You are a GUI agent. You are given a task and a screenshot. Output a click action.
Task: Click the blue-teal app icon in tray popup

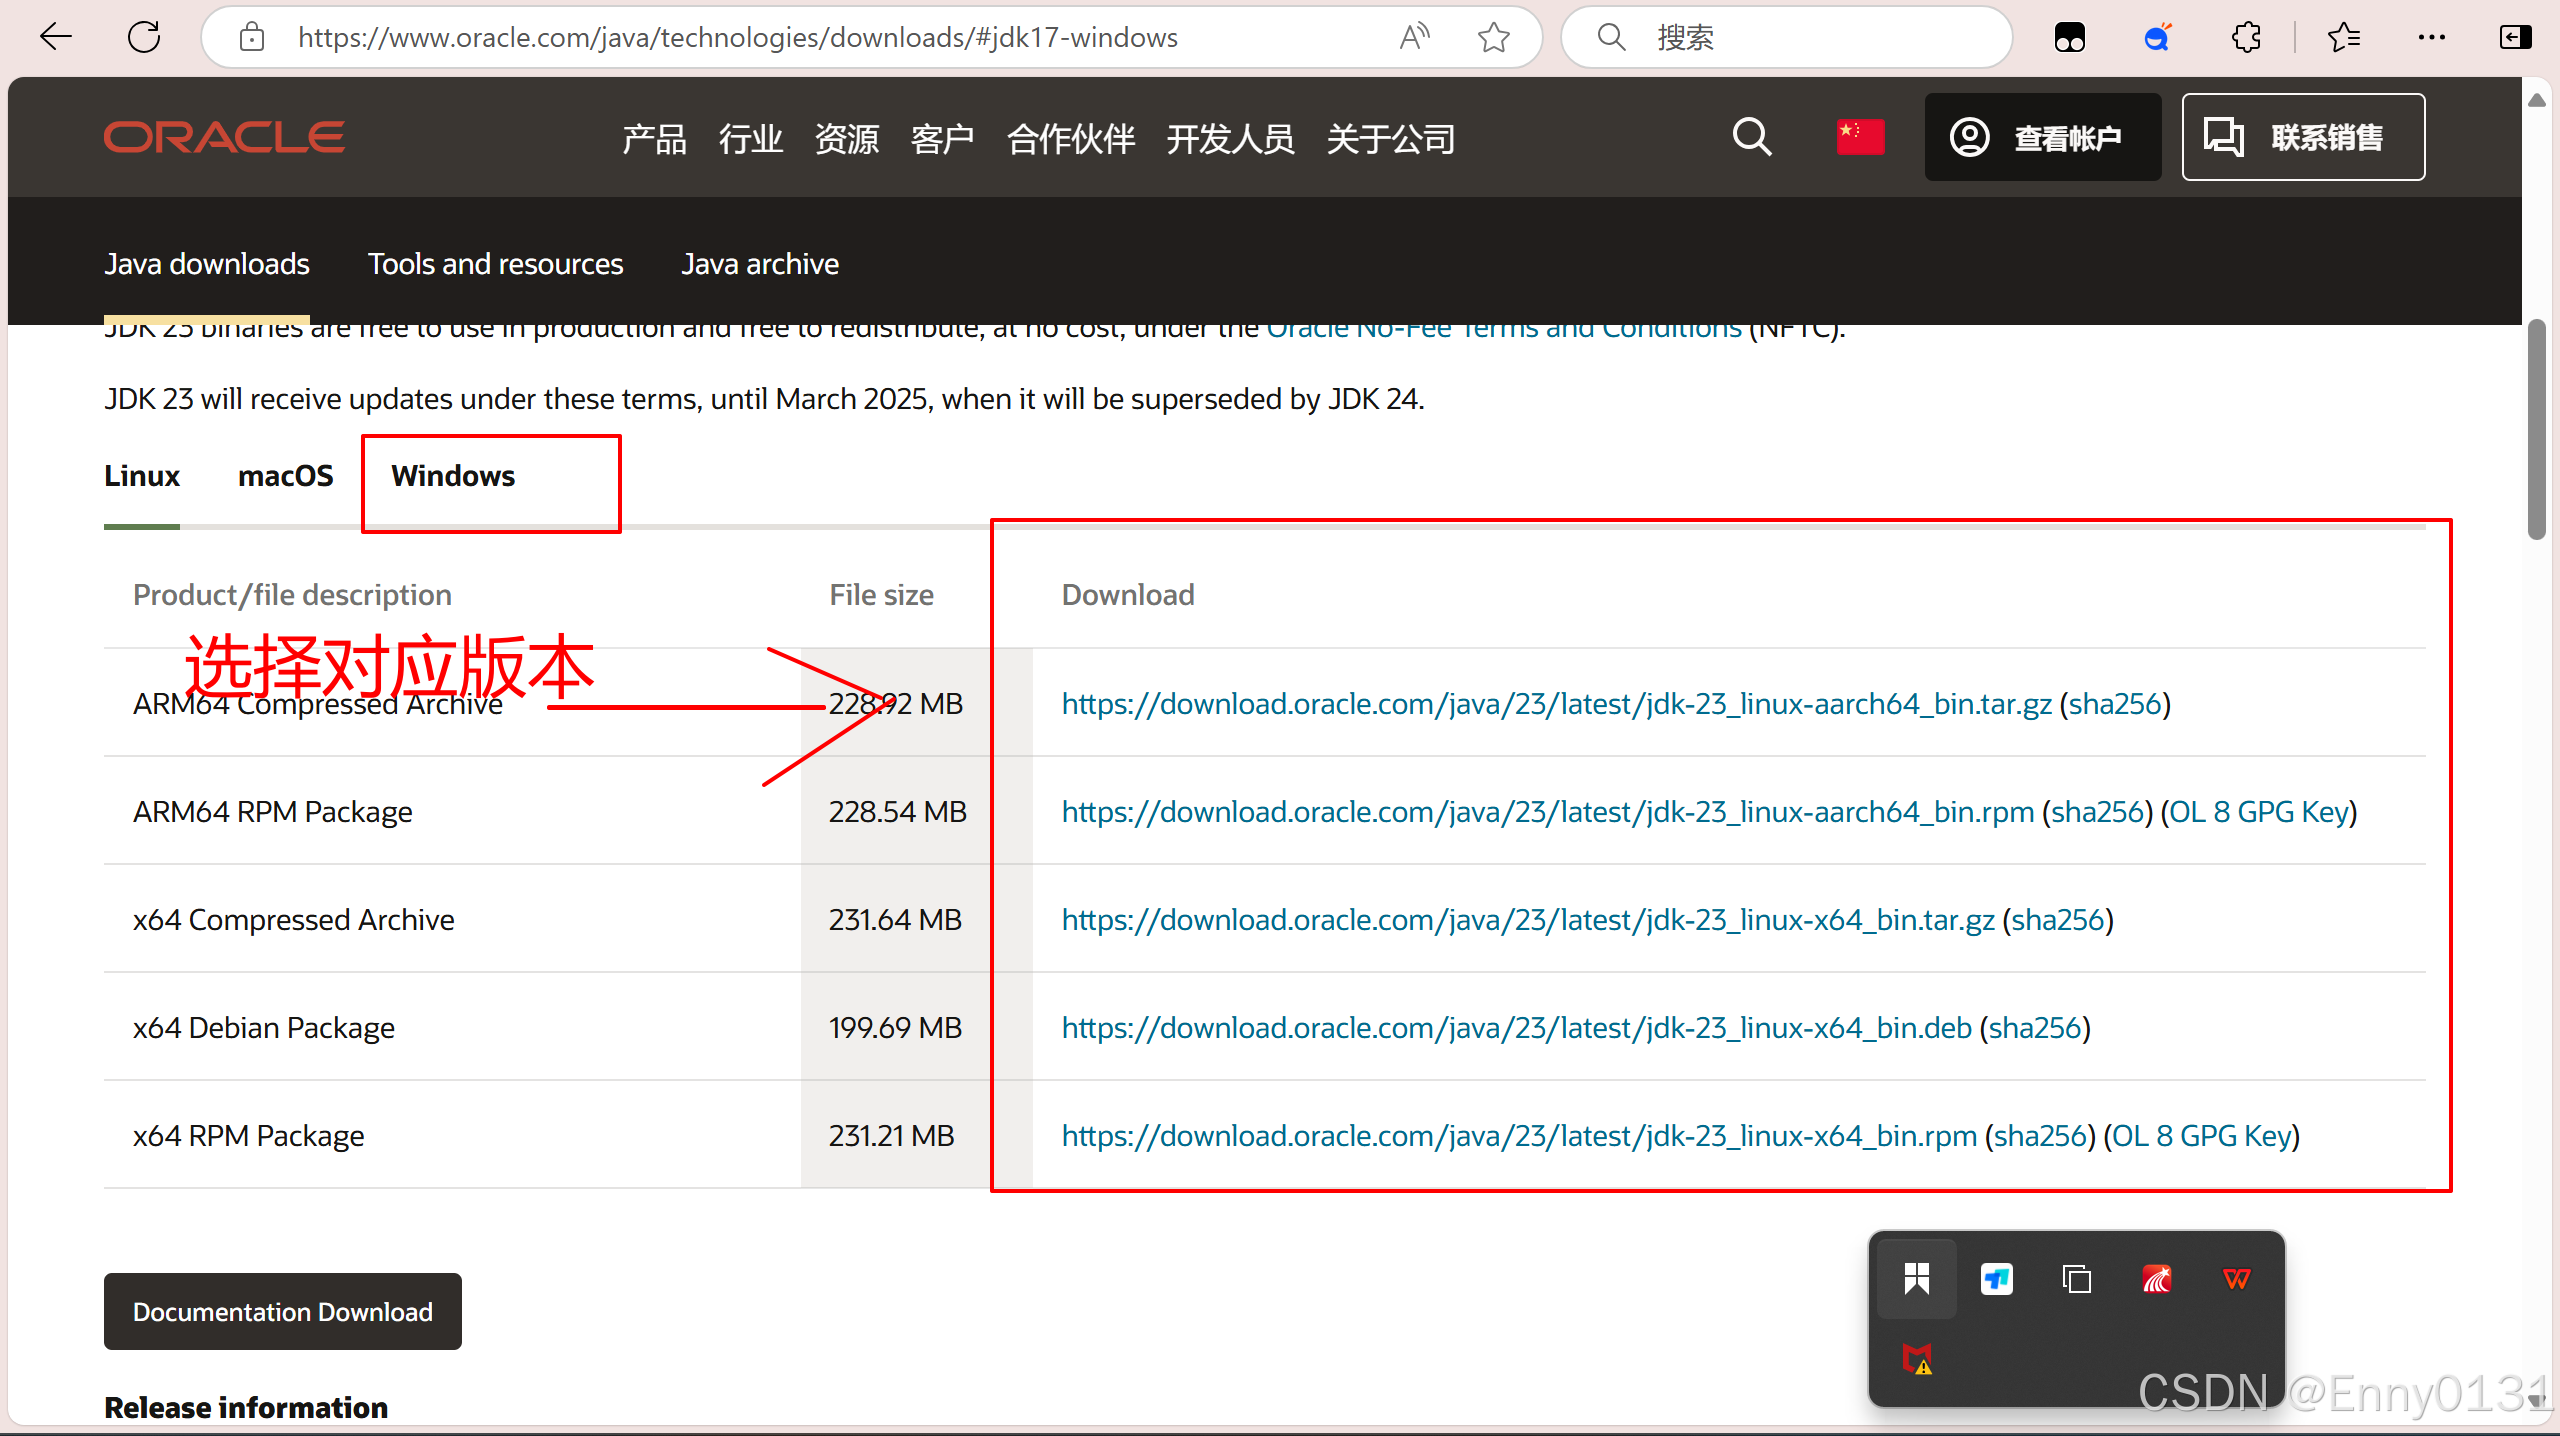click(x=1996, y=1278)
